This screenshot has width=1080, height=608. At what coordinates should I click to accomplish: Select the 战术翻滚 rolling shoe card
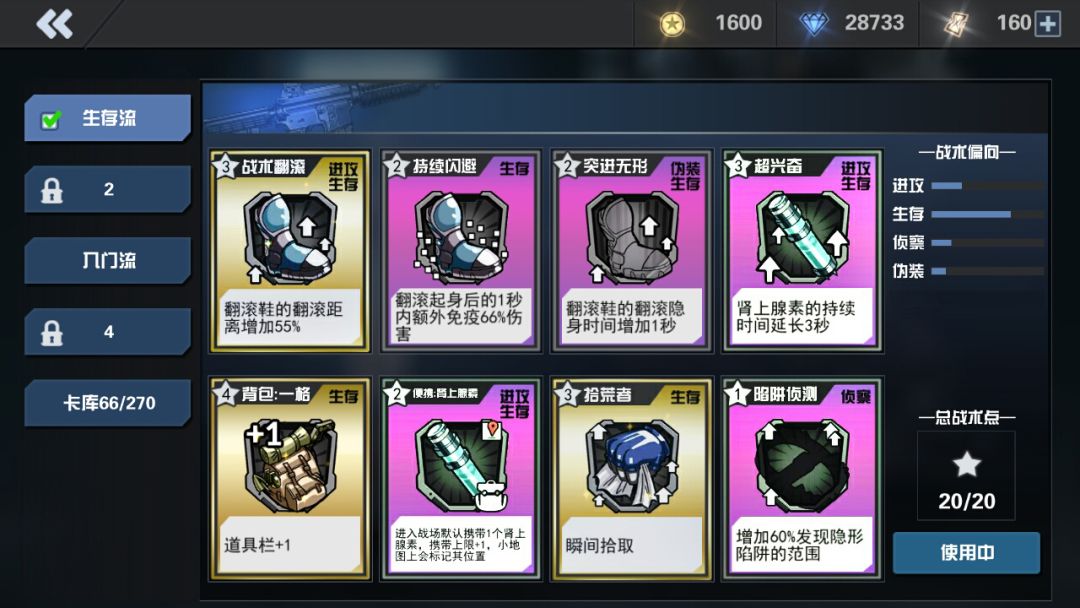[x=289, y=251]
